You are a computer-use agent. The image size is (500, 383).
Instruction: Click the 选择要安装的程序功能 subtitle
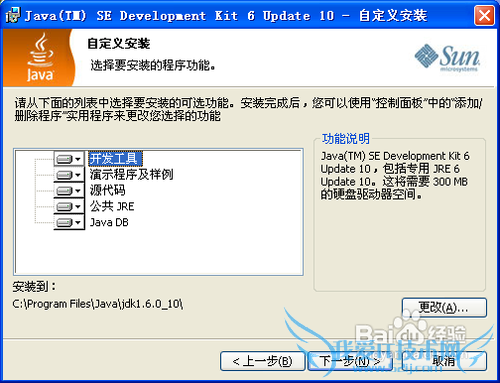pyautogui.click(x=153, y=65)
